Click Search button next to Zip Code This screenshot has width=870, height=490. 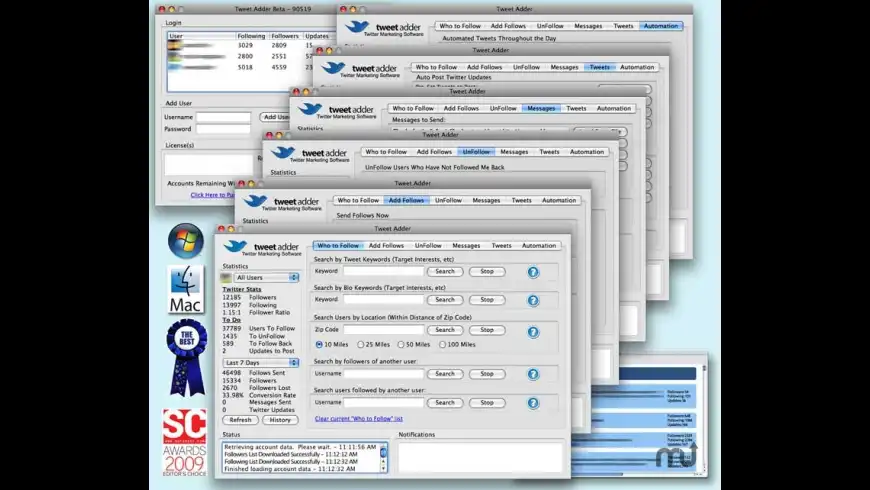coord(445,330)
